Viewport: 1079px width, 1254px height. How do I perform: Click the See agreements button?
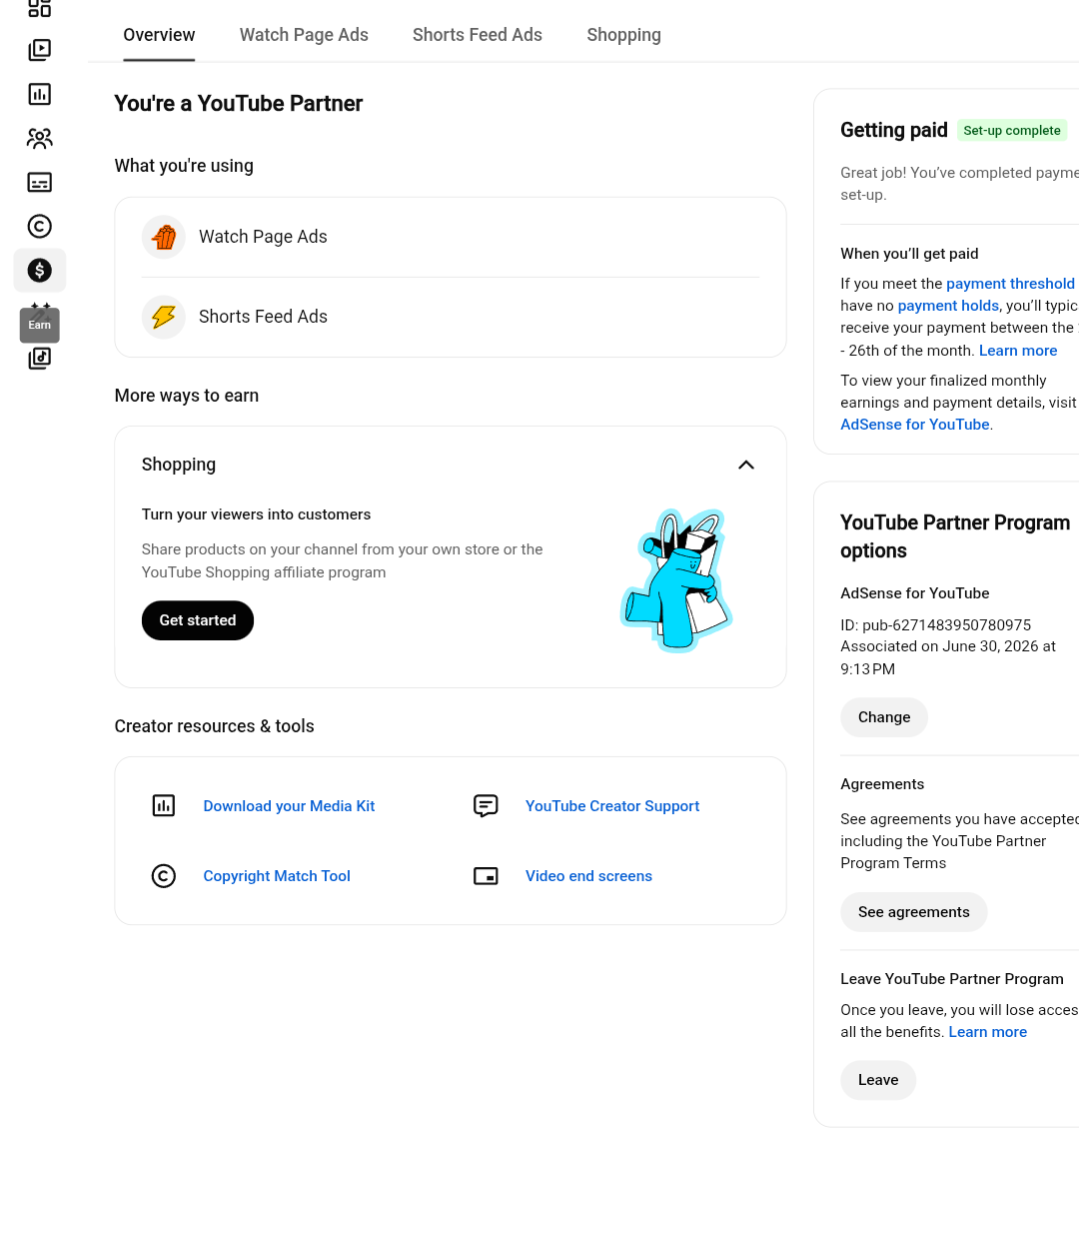click(x=914, y=912)
